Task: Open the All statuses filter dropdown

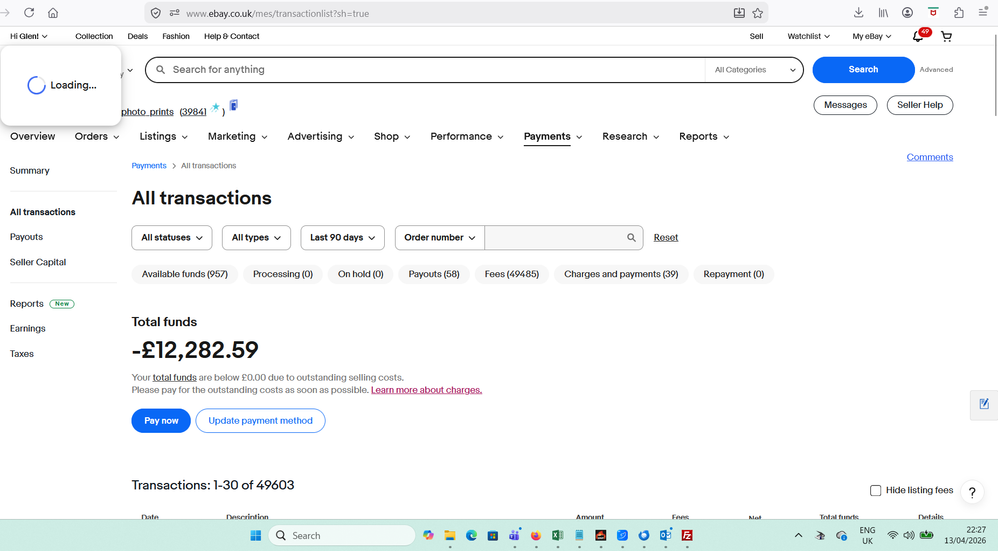Action: coord(172,237)
